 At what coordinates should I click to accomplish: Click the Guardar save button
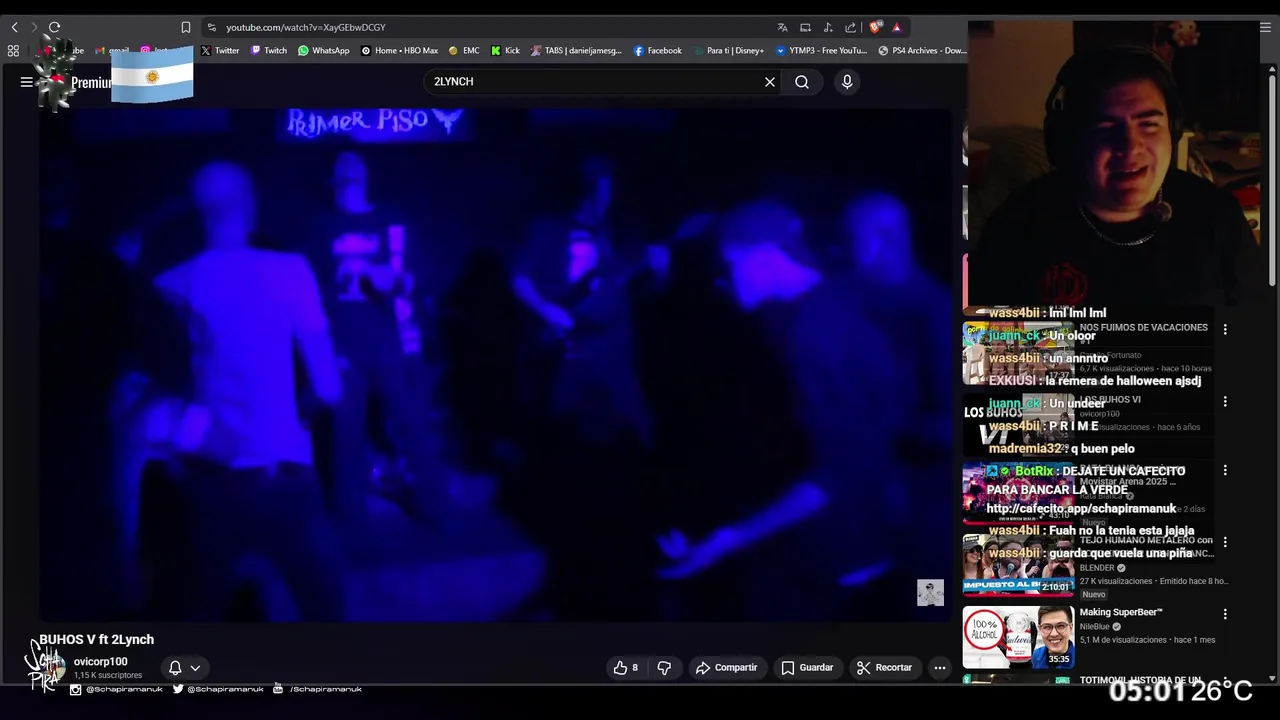[807, 667]
